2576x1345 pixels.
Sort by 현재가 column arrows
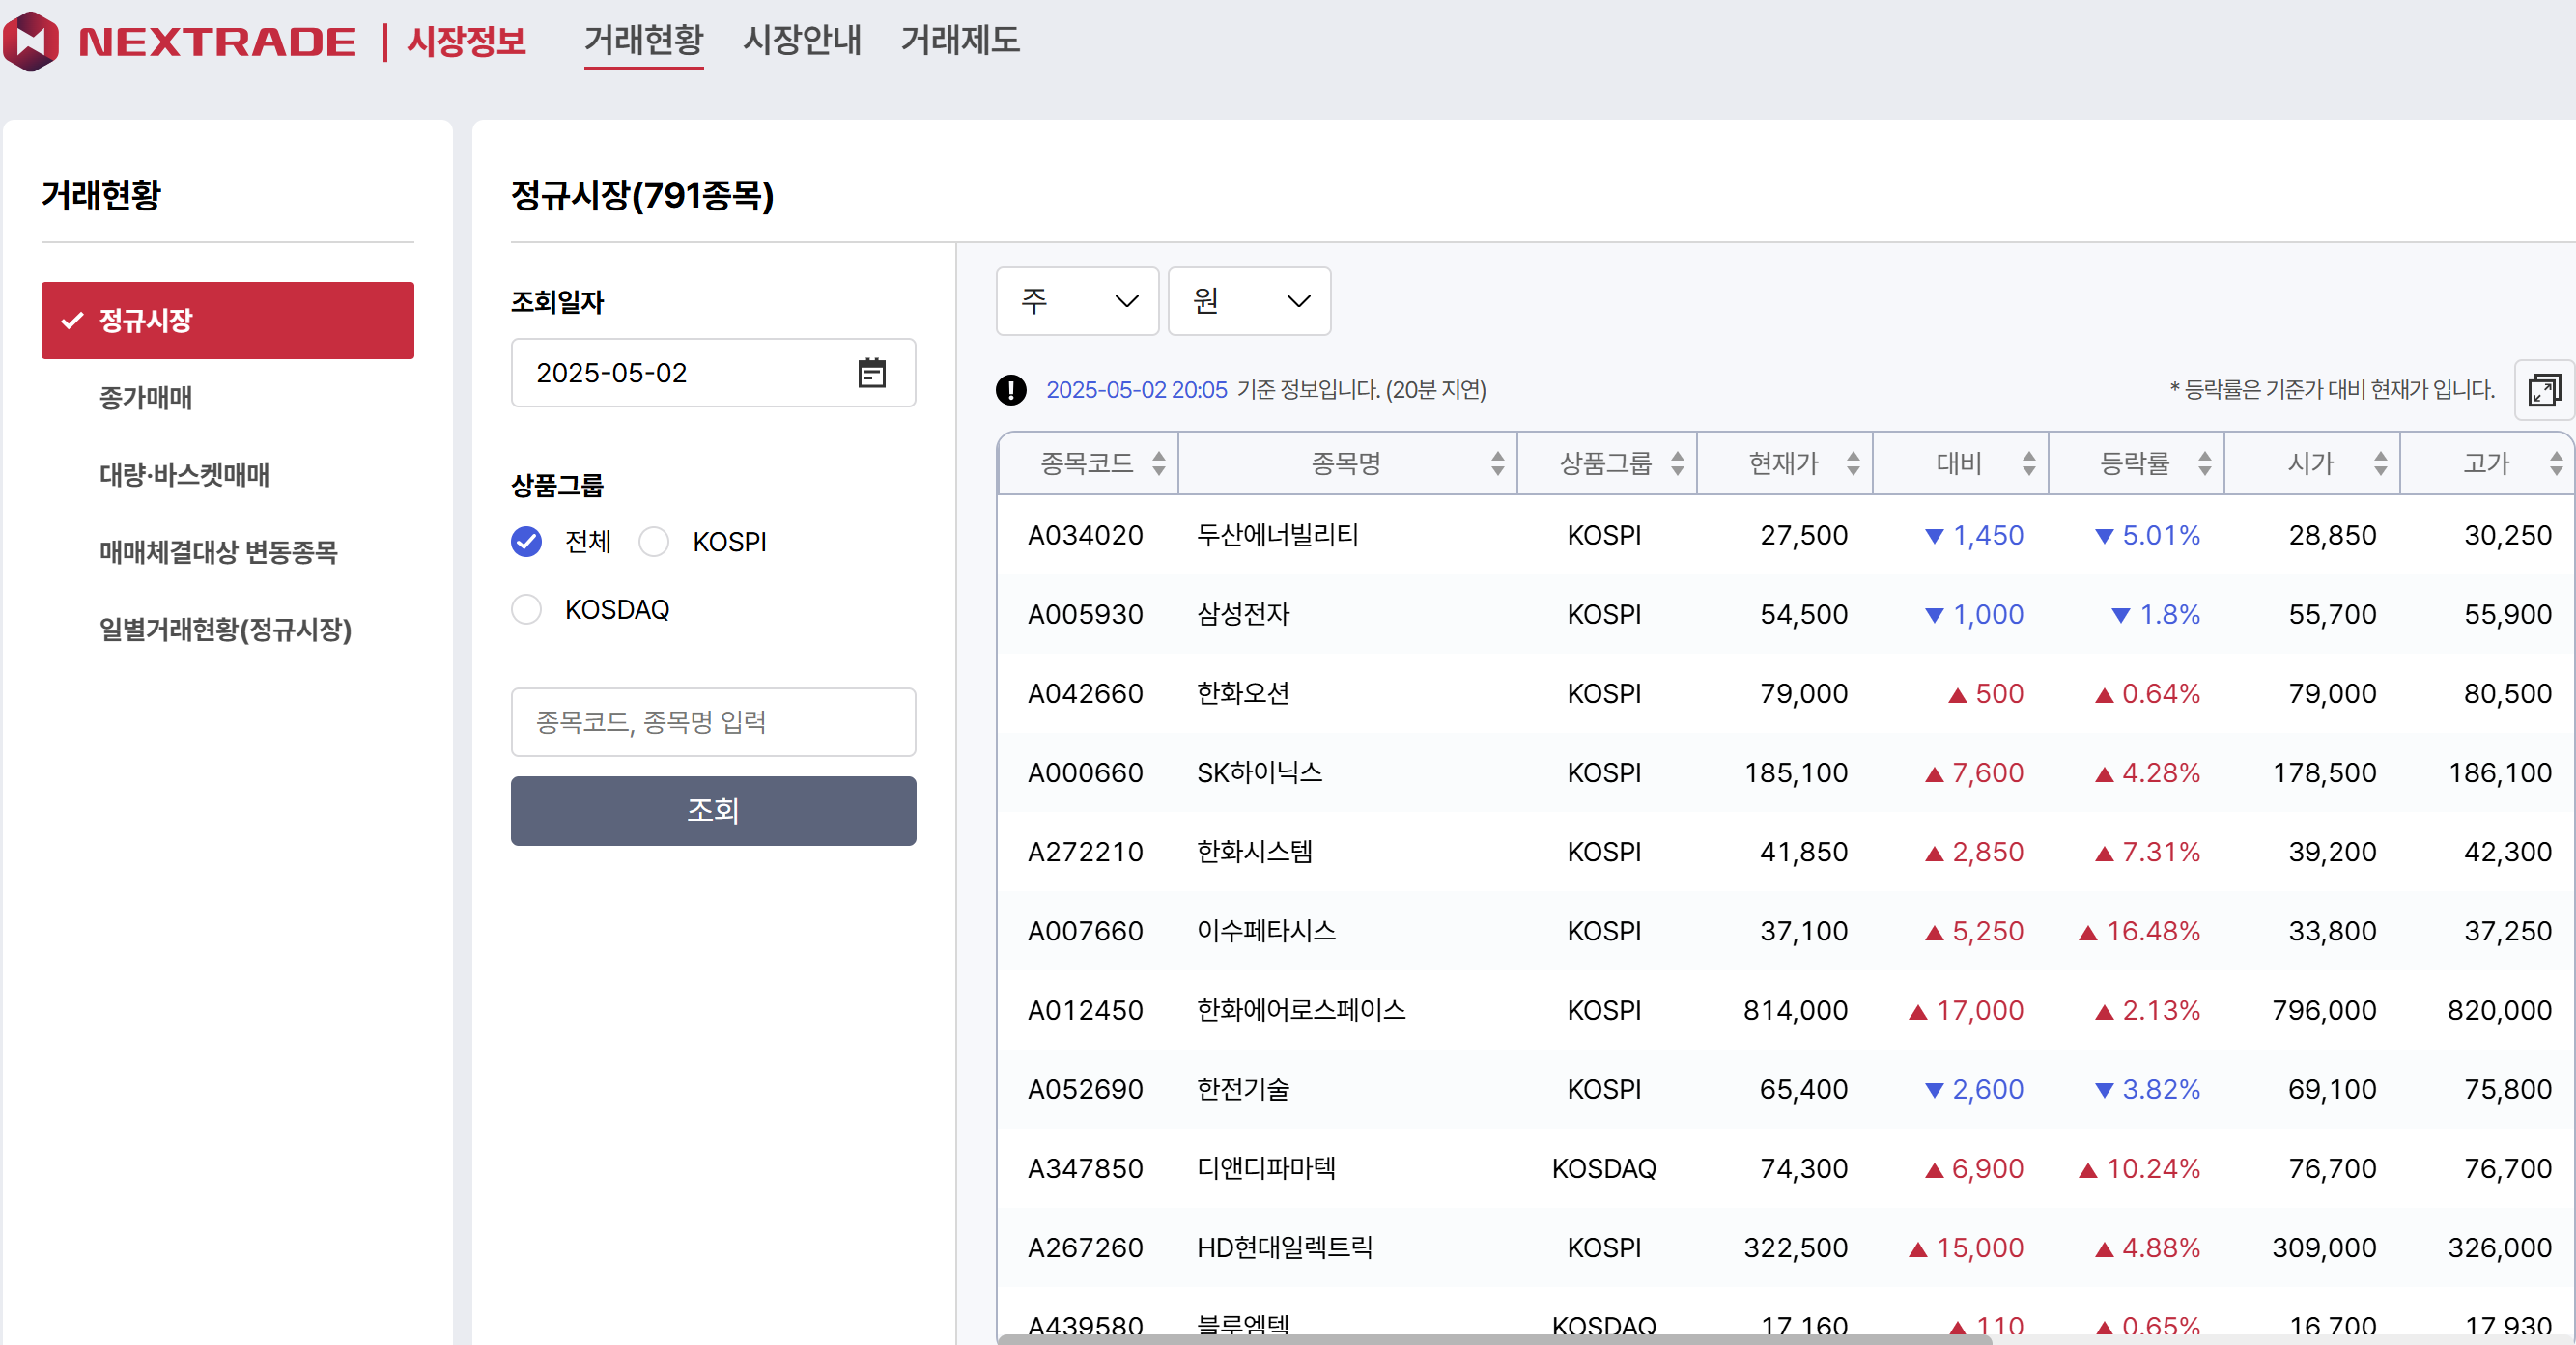(x=1853, y=463)
